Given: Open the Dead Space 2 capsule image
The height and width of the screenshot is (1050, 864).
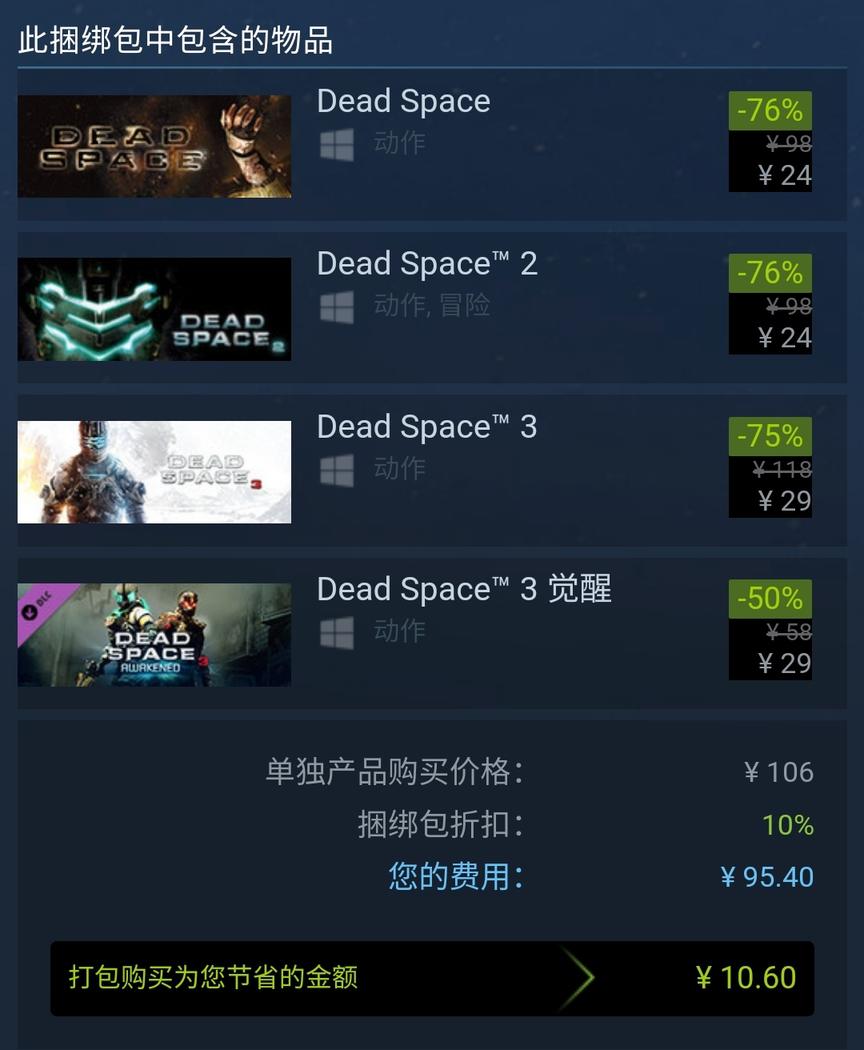Looking at the screenshot, I should 154,309.
